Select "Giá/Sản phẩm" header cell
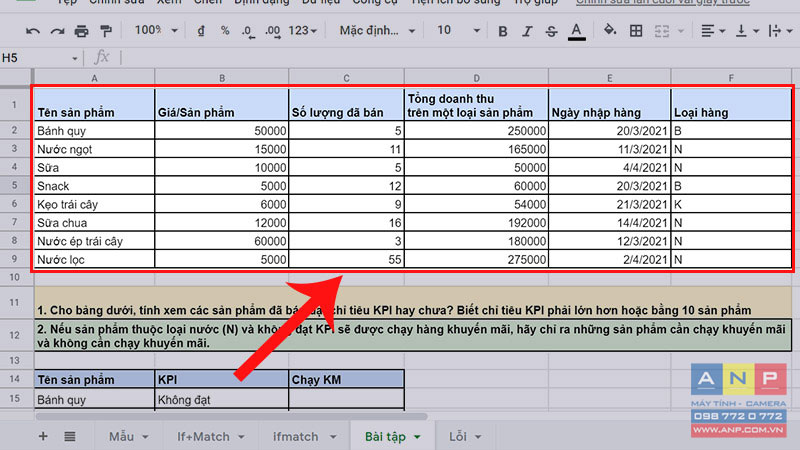The image size is (800, 450). pos(222,105)
